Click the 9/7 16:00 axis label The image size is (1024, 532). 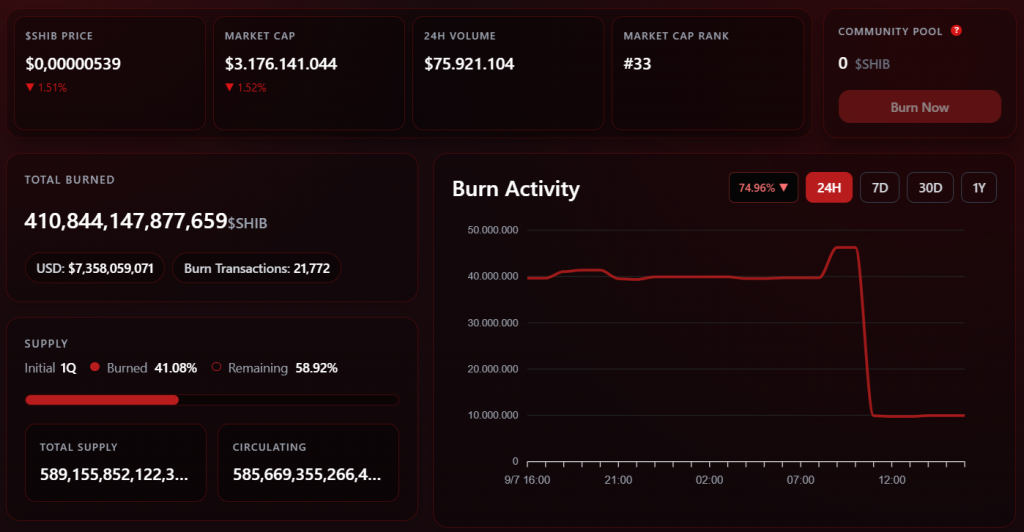pyautogui.click(x=527, y=480)
